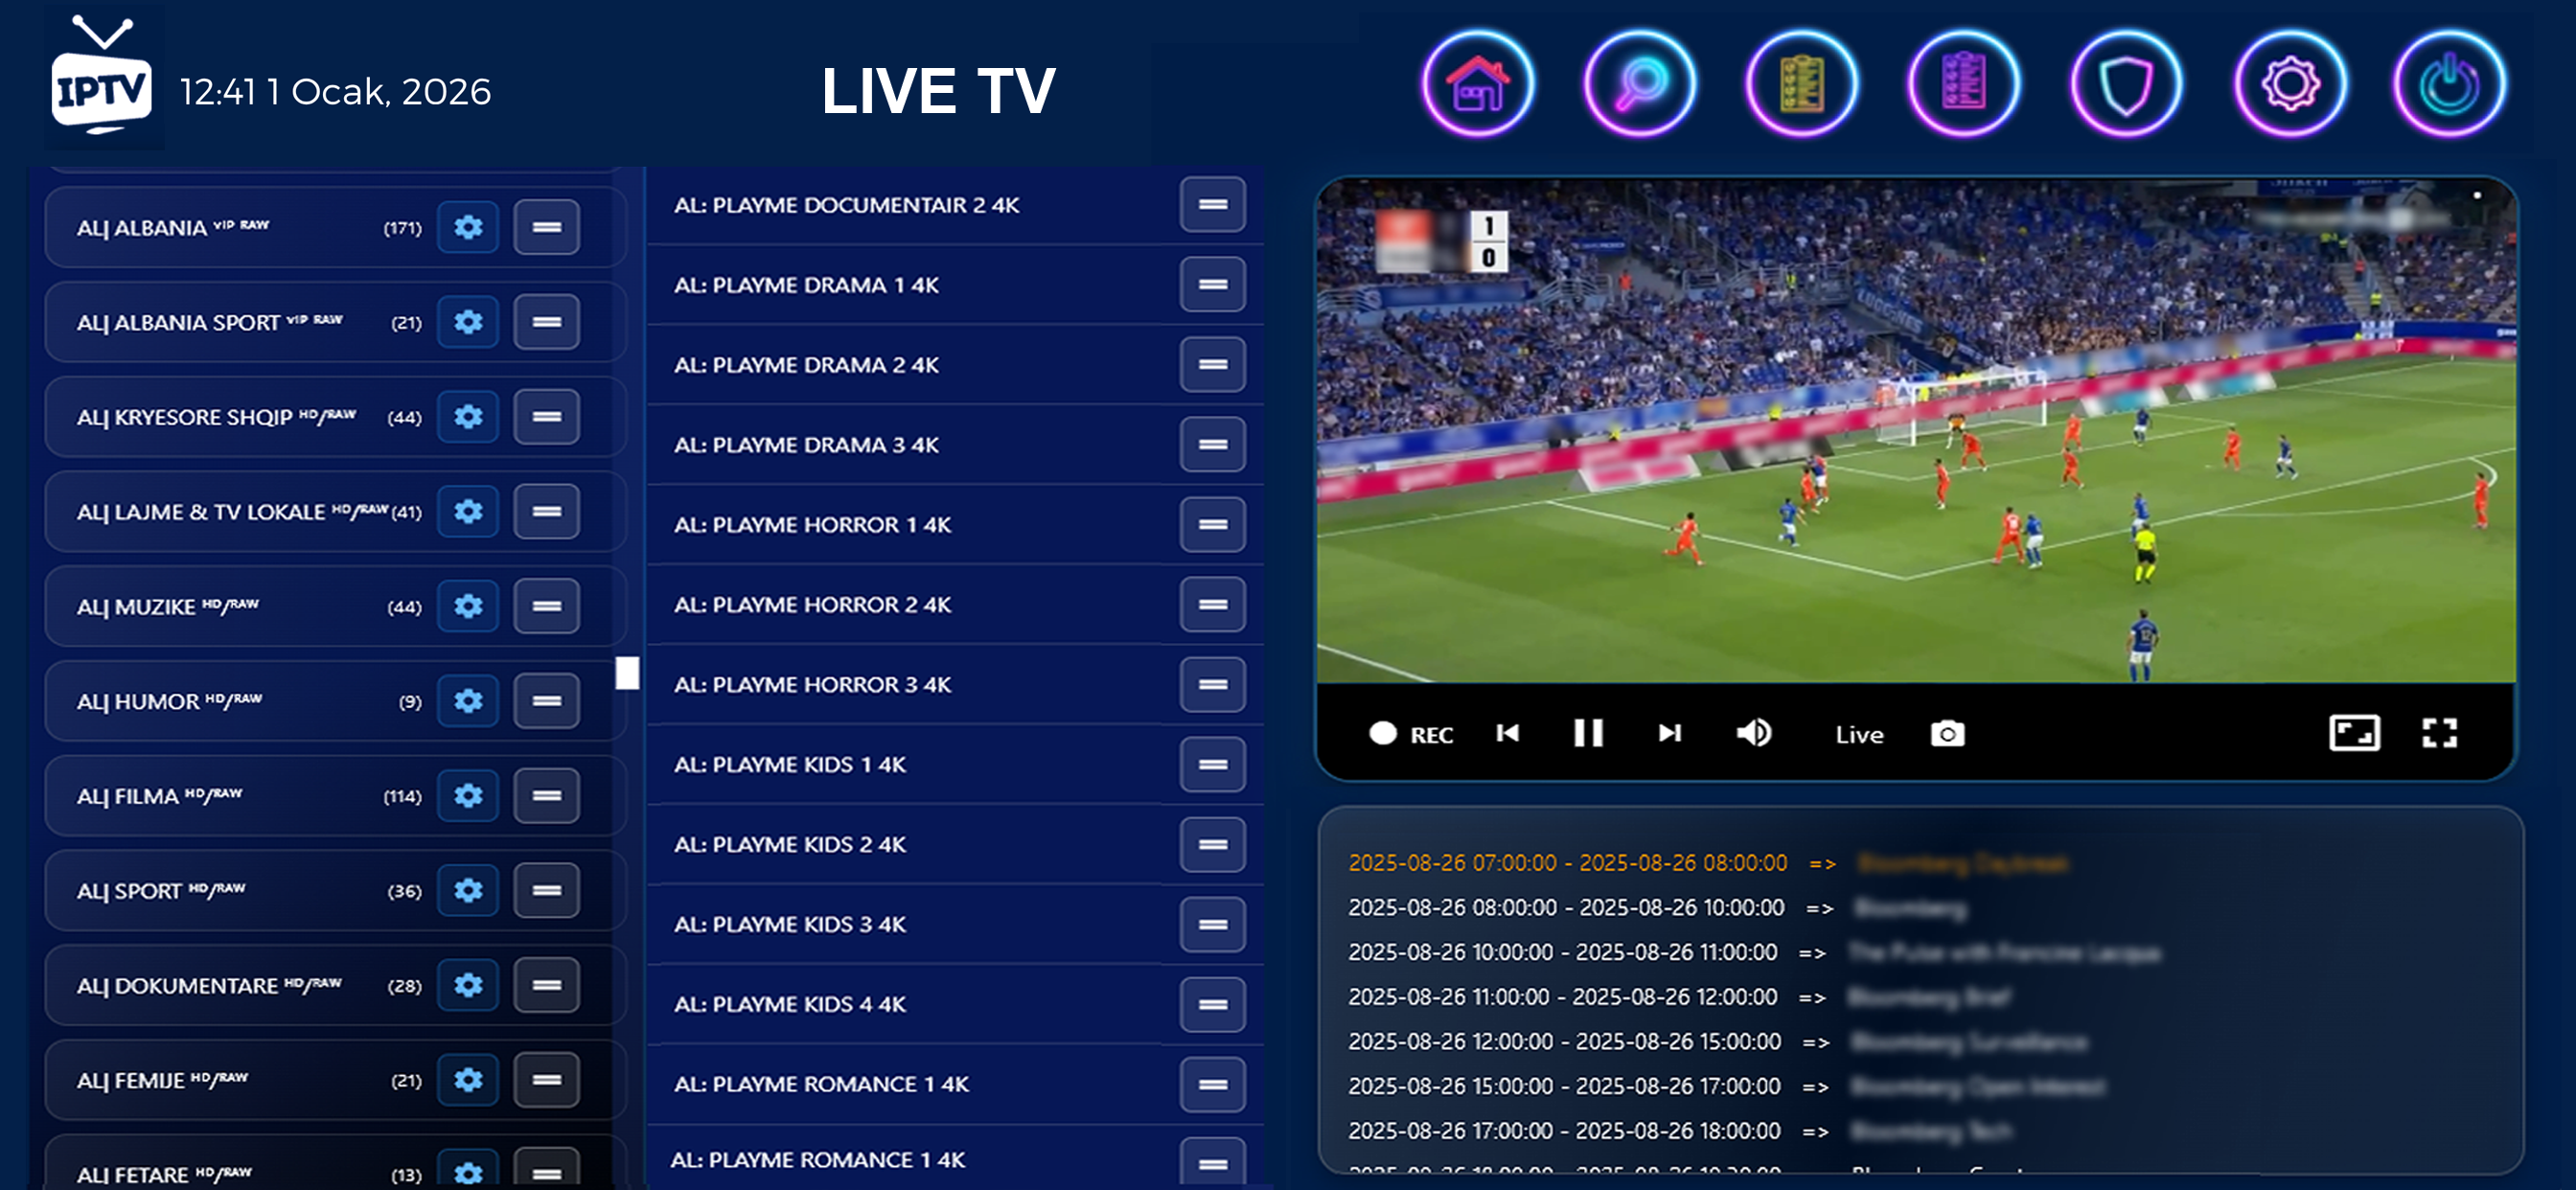The width and height of the screenshot is (2576, 1190).
Task: Open the 07:00-08:00 program guide entry
Action: pyautogui.click(x=1566, y=863)
